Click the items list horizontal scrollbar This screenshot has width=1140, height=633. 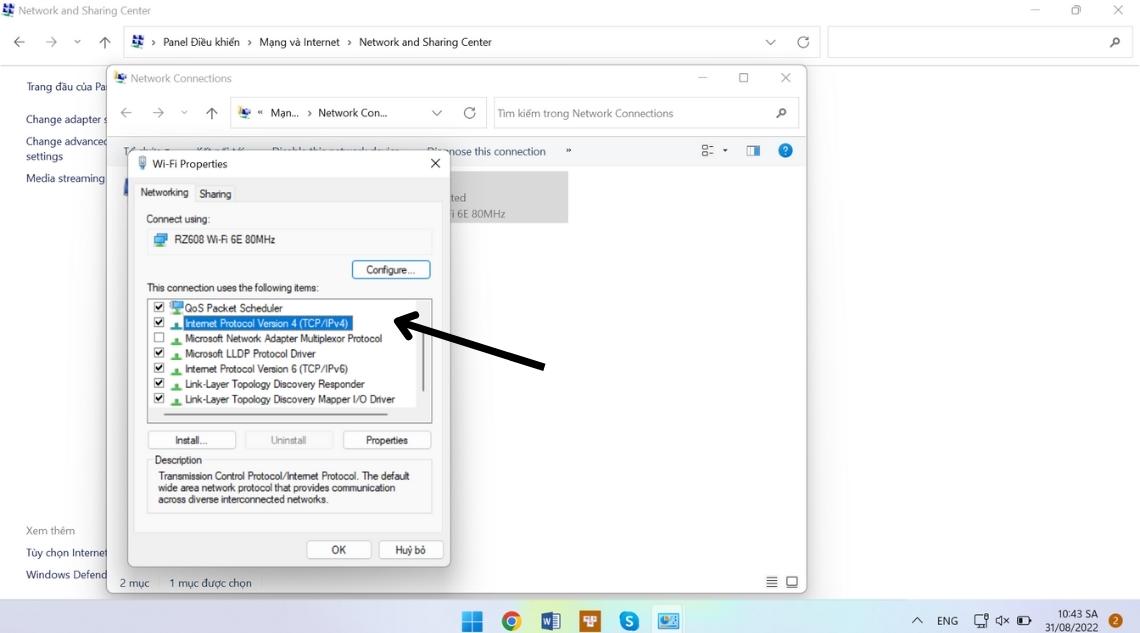[x=276, y=414]
